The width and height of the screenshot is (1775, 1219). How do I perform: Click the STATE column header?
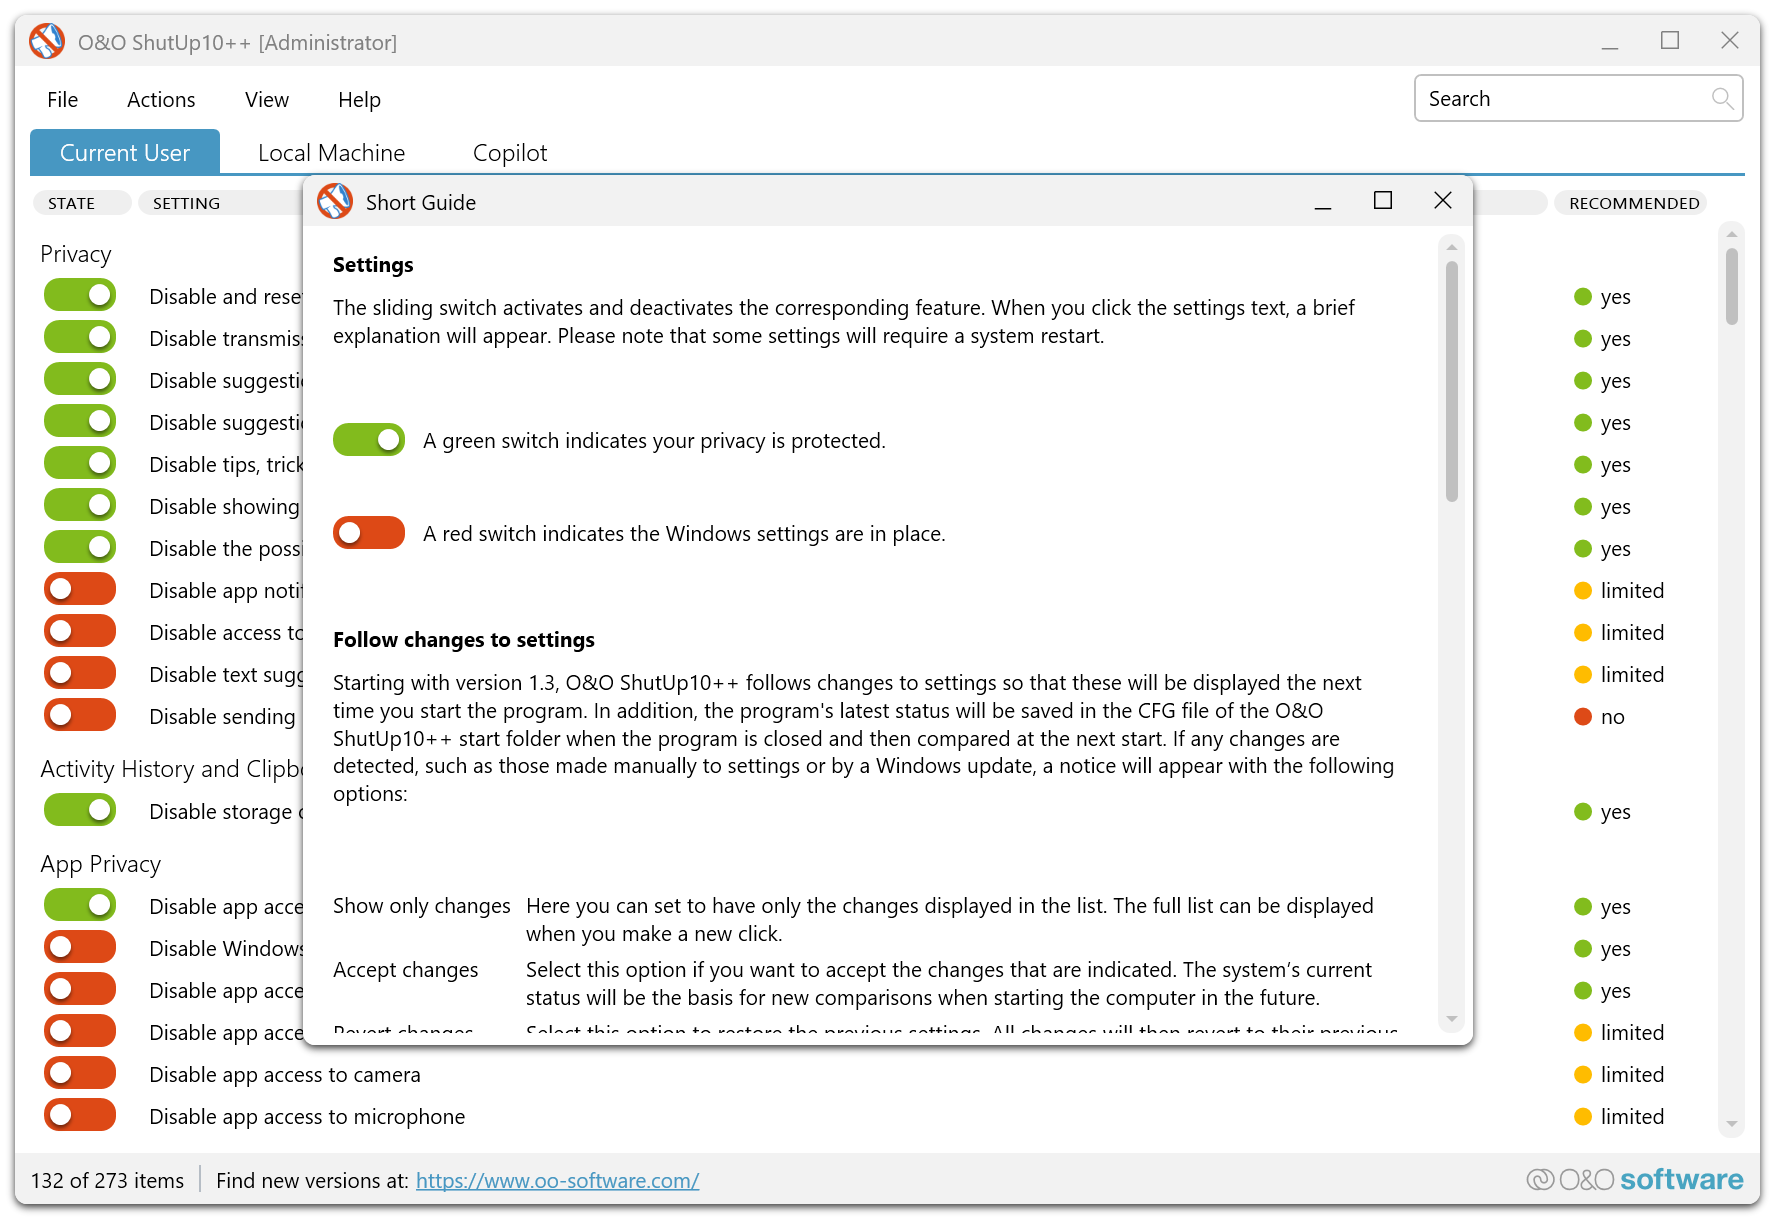72,203
